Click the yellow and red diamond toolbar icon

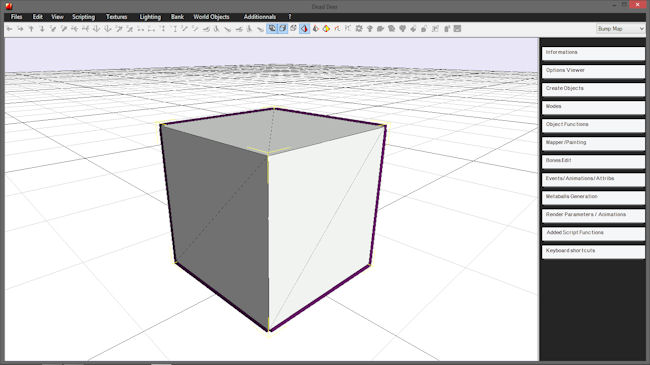point(326,29)
